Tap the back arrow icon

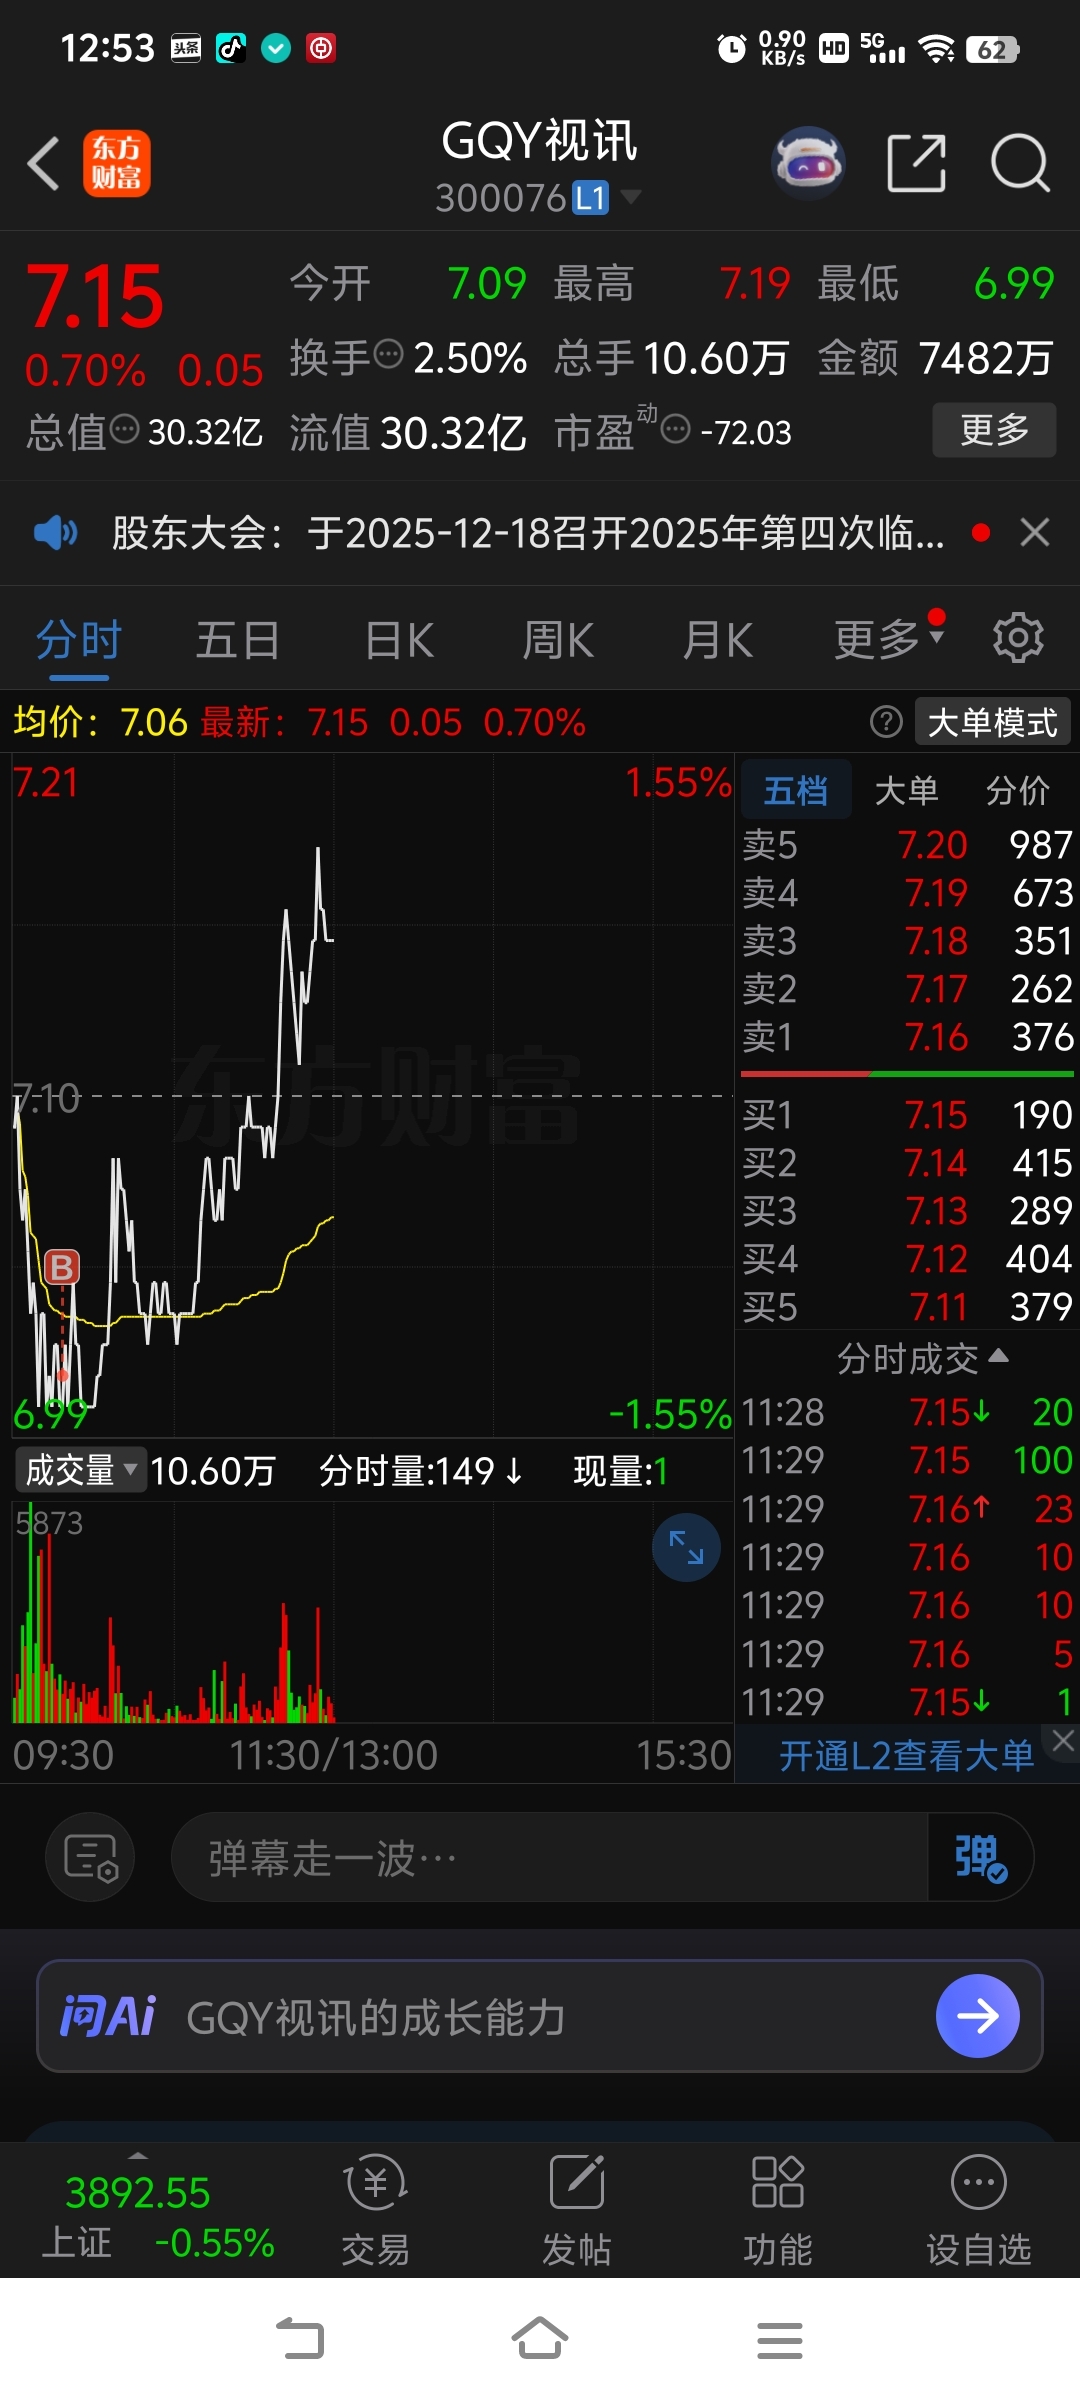tap(43, 163)
